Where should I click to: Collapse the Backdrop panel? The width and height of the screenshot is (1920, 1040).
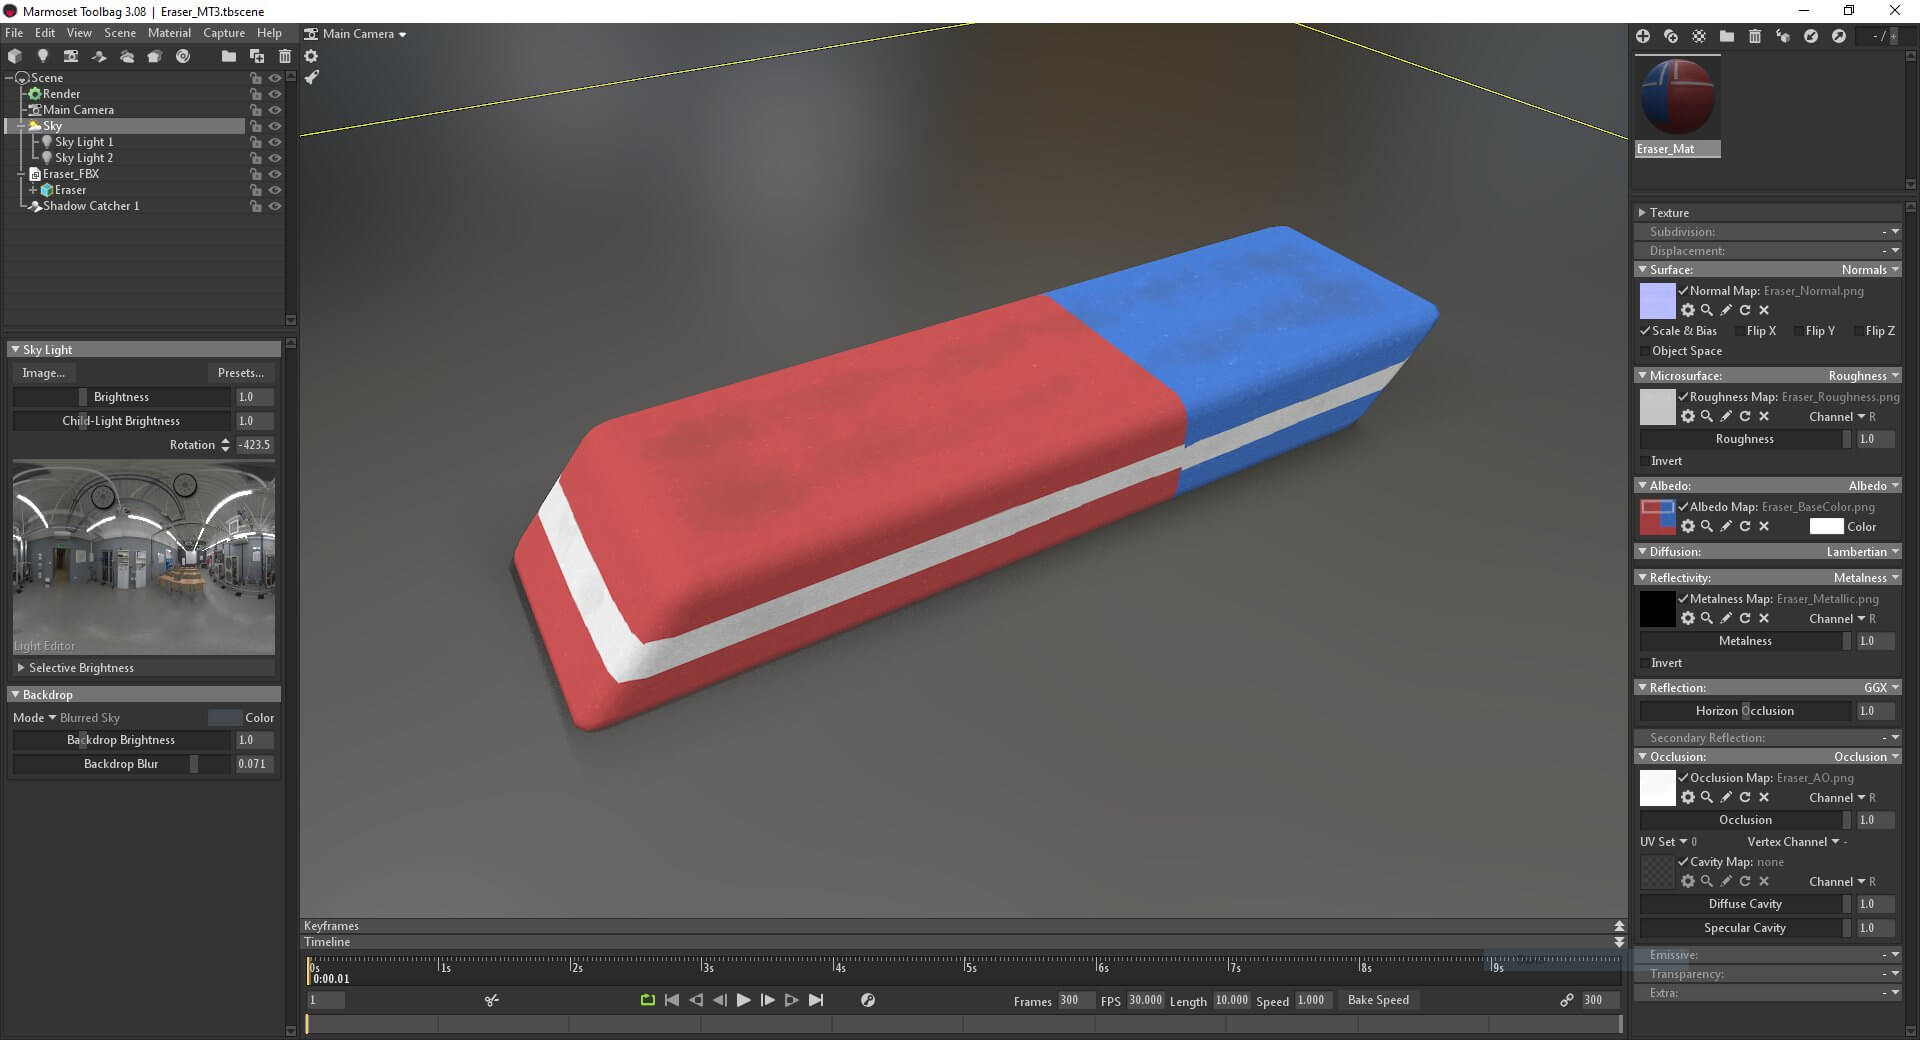[15, 695]
